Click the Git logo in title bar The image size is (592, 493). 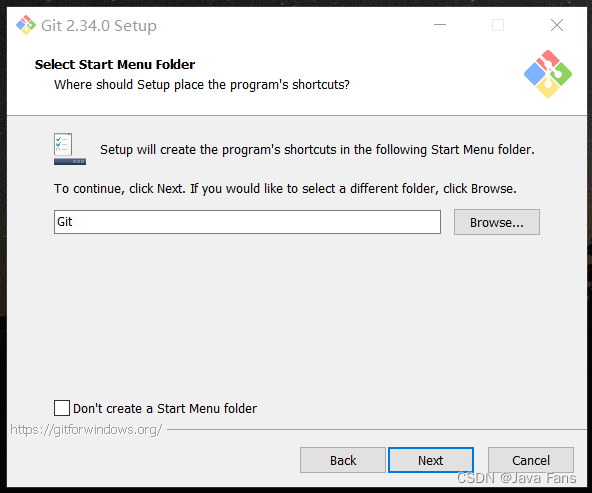pyautogui.click(x=26, y=25)
